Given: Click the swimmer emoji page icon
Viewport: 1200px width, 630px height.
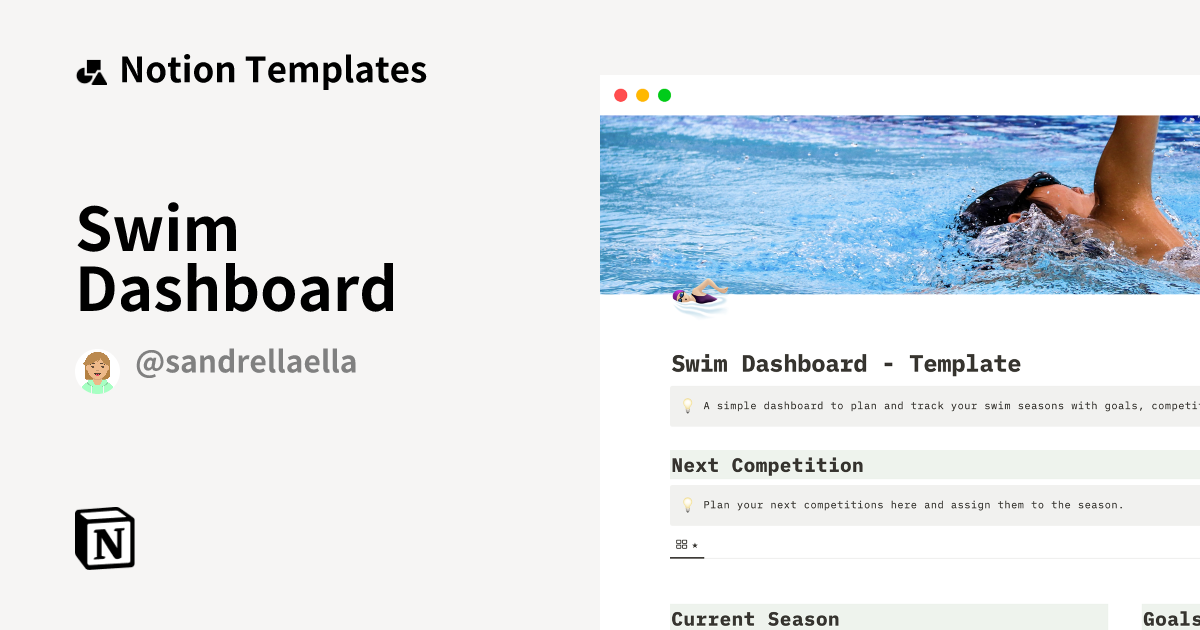Looking at the screenshot, I should click(698, 296).
